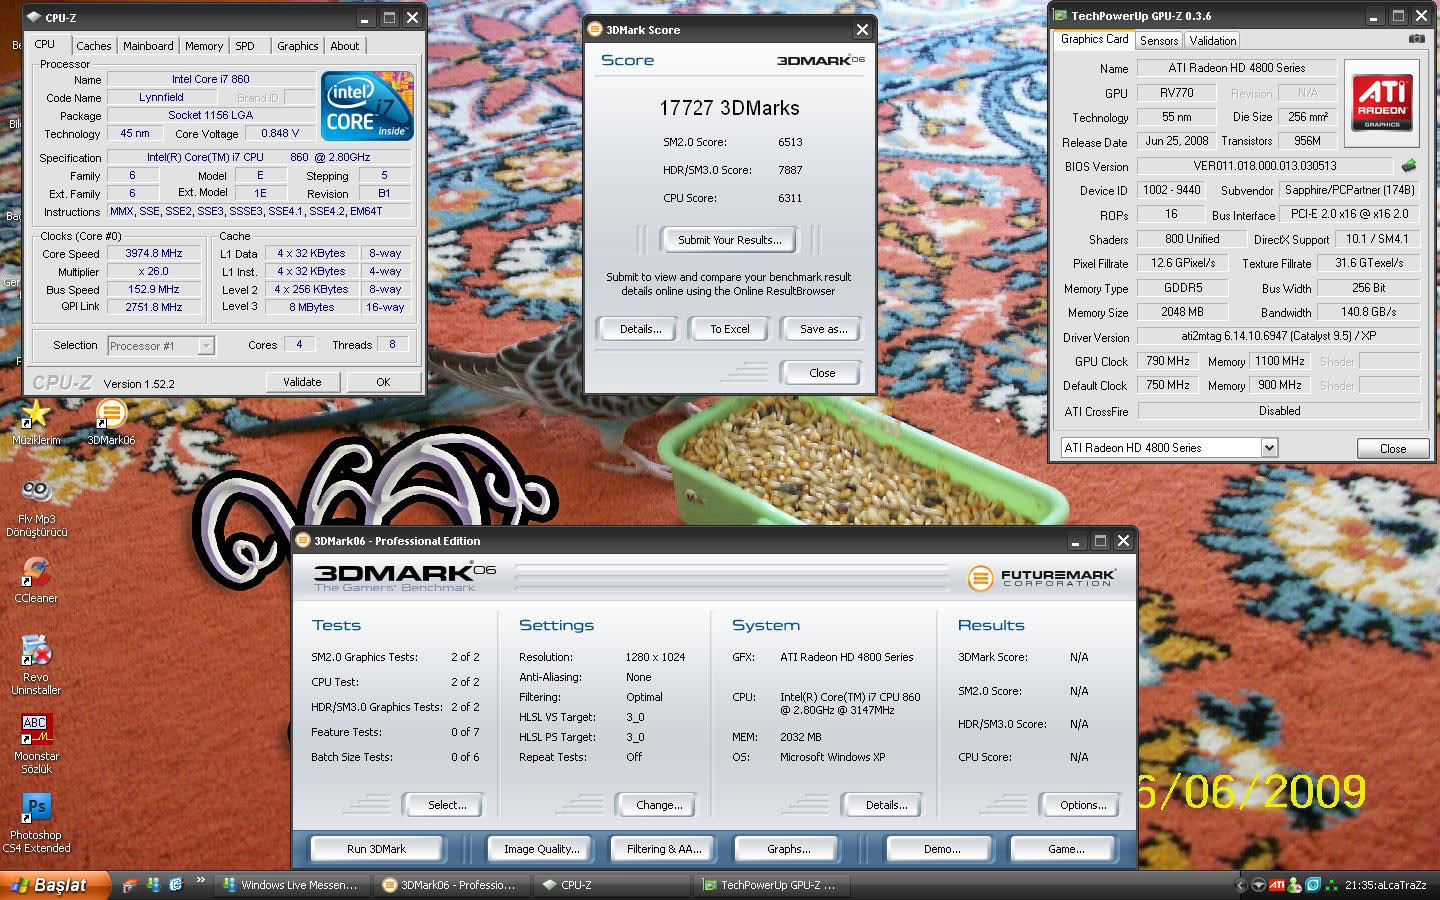Click the ATI icon in system tray
Image resolution: width=1440 pixels, height=900 pixels.
[1277, 885]
